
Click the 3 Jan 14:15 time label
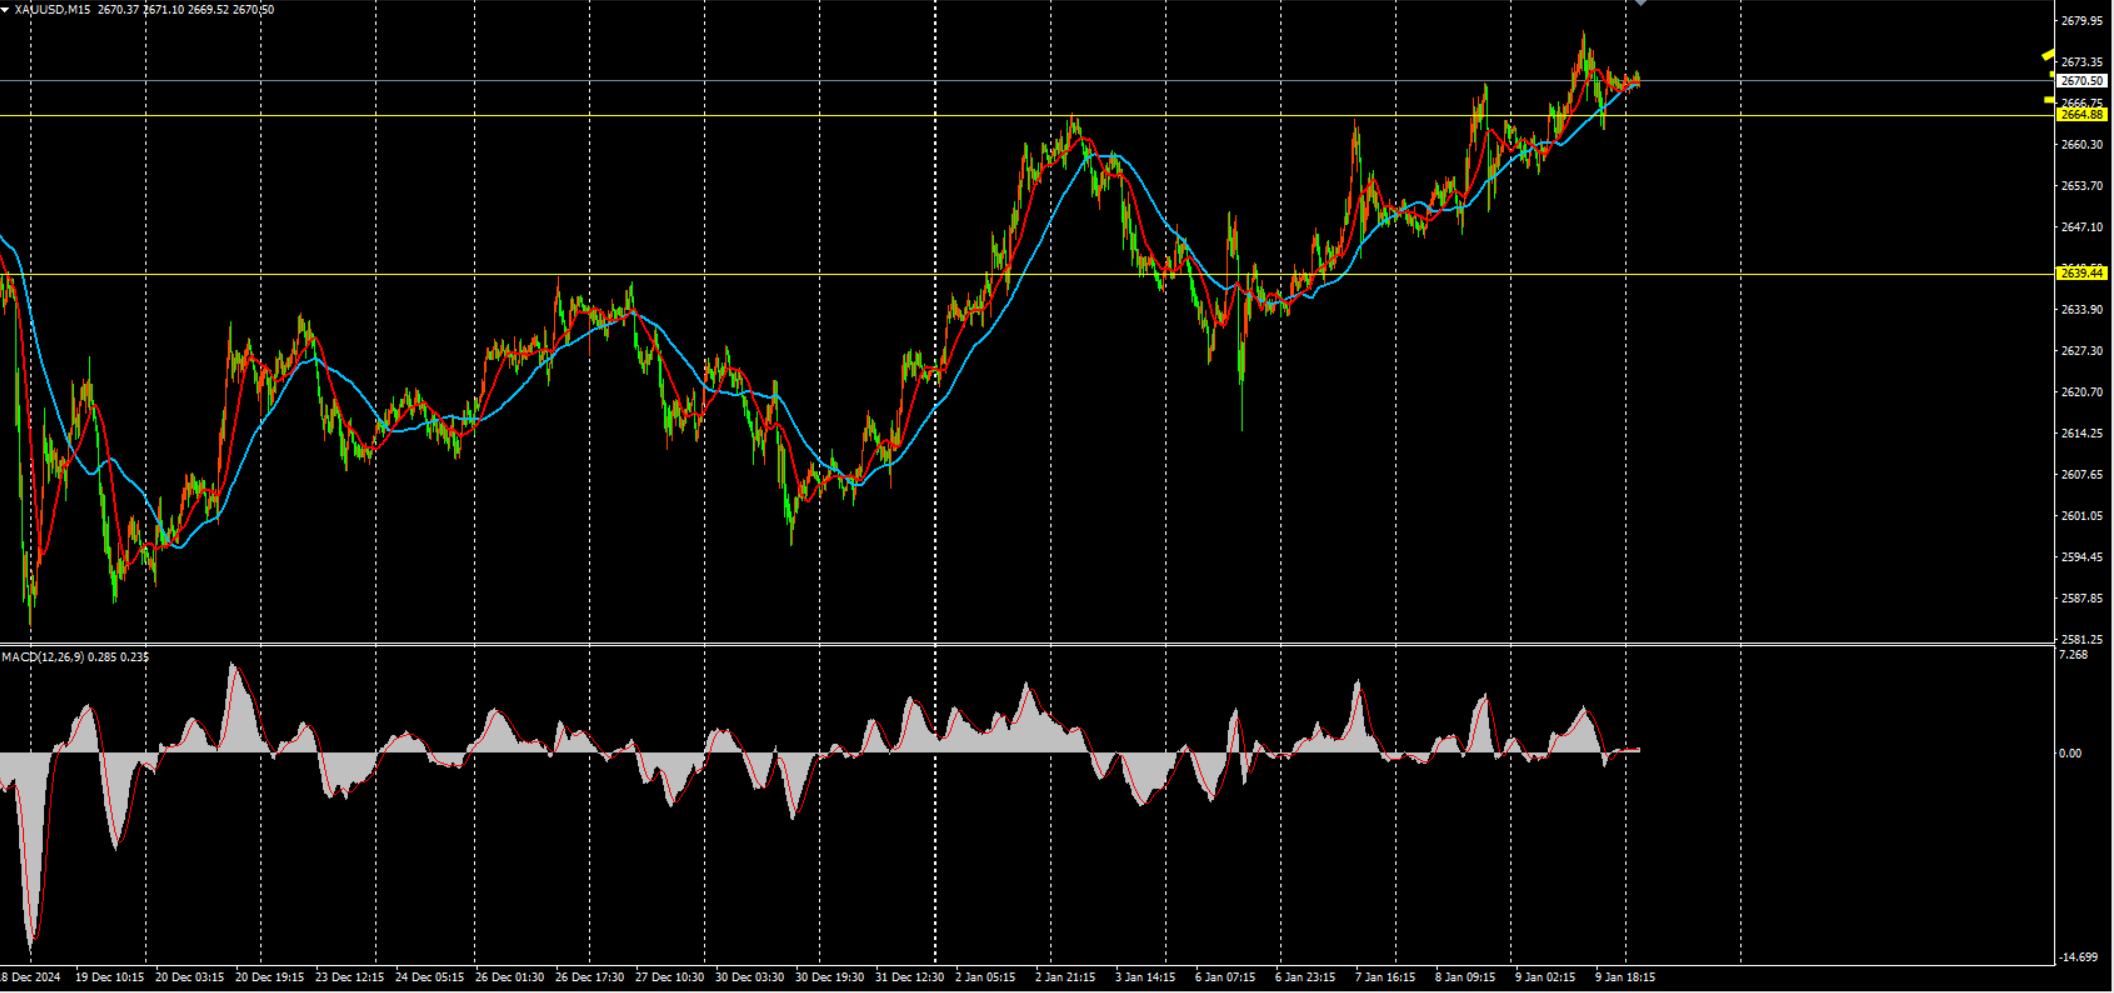pos(1145,978)
